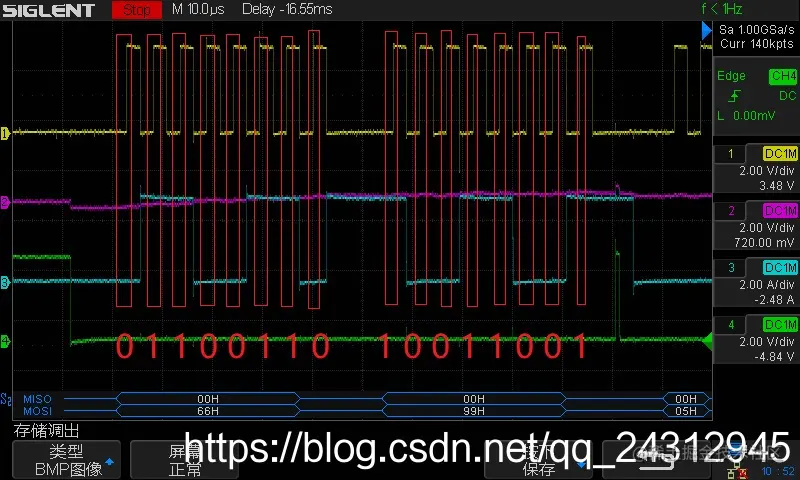
Task: Click channel 4 offset value -4.84 V
Action: click(x=774, y=357)
